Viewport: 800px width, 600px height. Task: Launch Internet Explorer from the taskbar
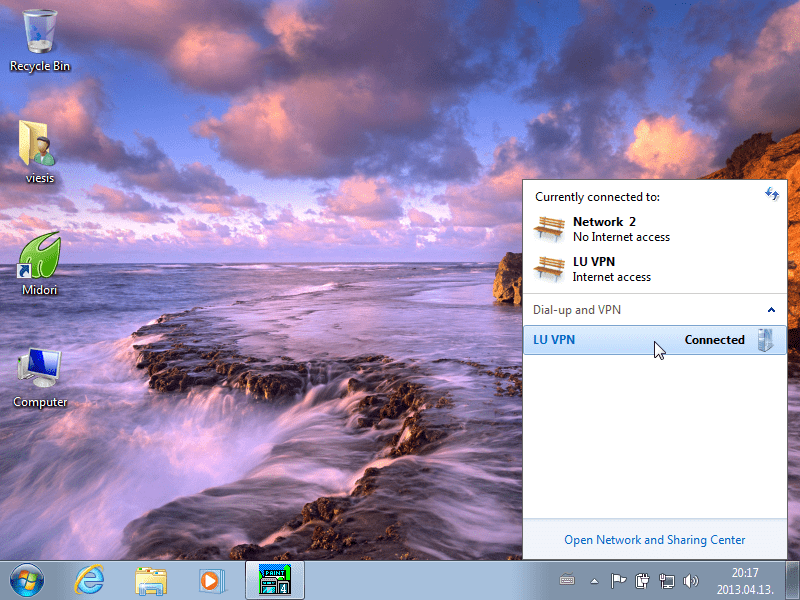89,580
